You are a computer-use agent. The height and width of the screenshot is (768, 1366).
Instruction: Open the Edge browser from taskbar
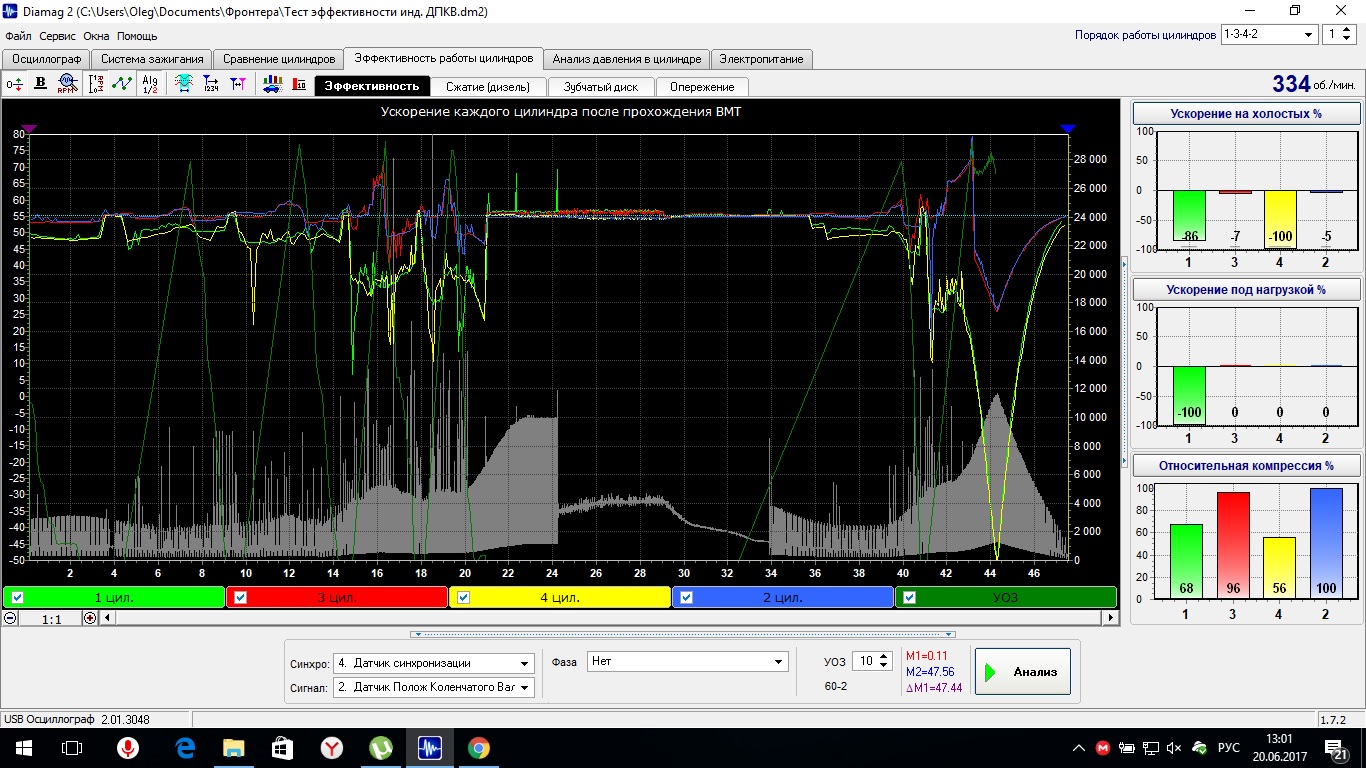[185, 748]
